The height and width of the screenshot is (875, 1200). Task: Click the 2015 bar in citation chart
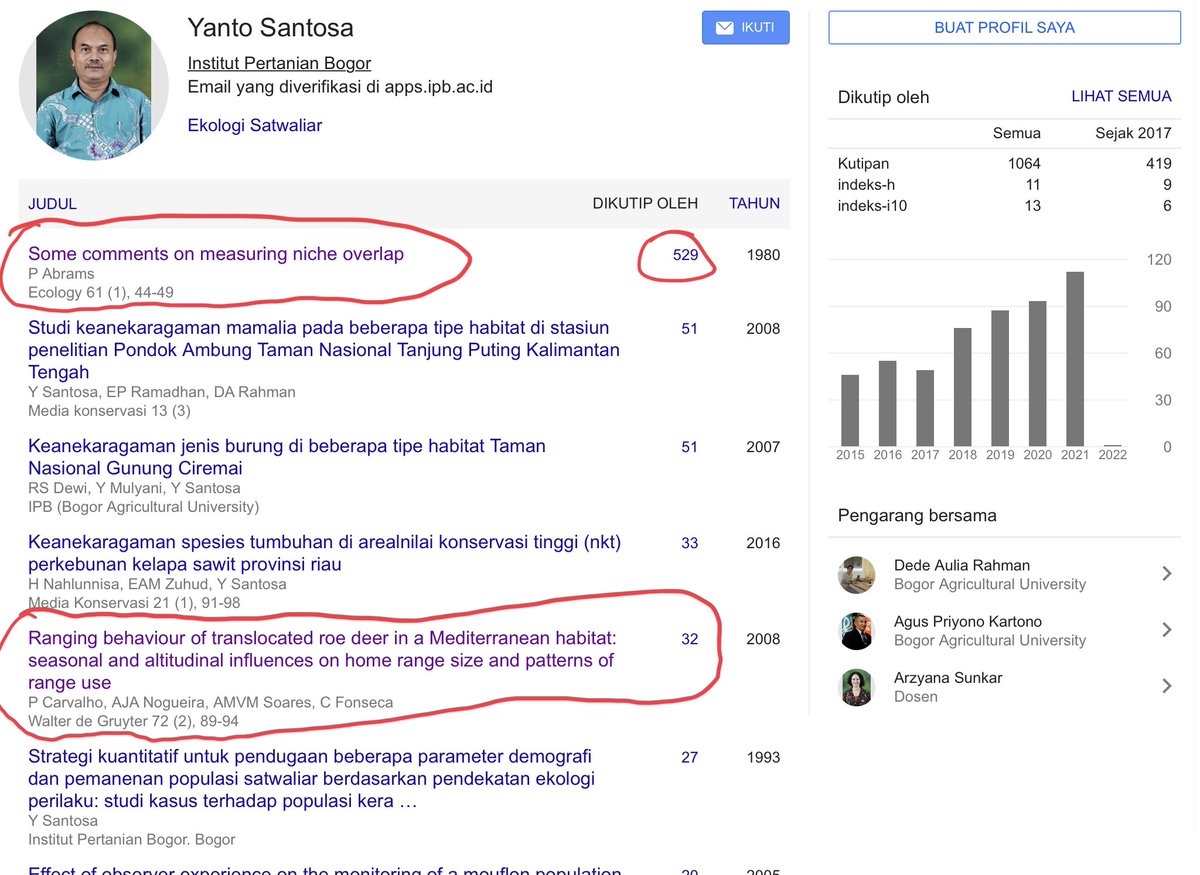(850, 410)
